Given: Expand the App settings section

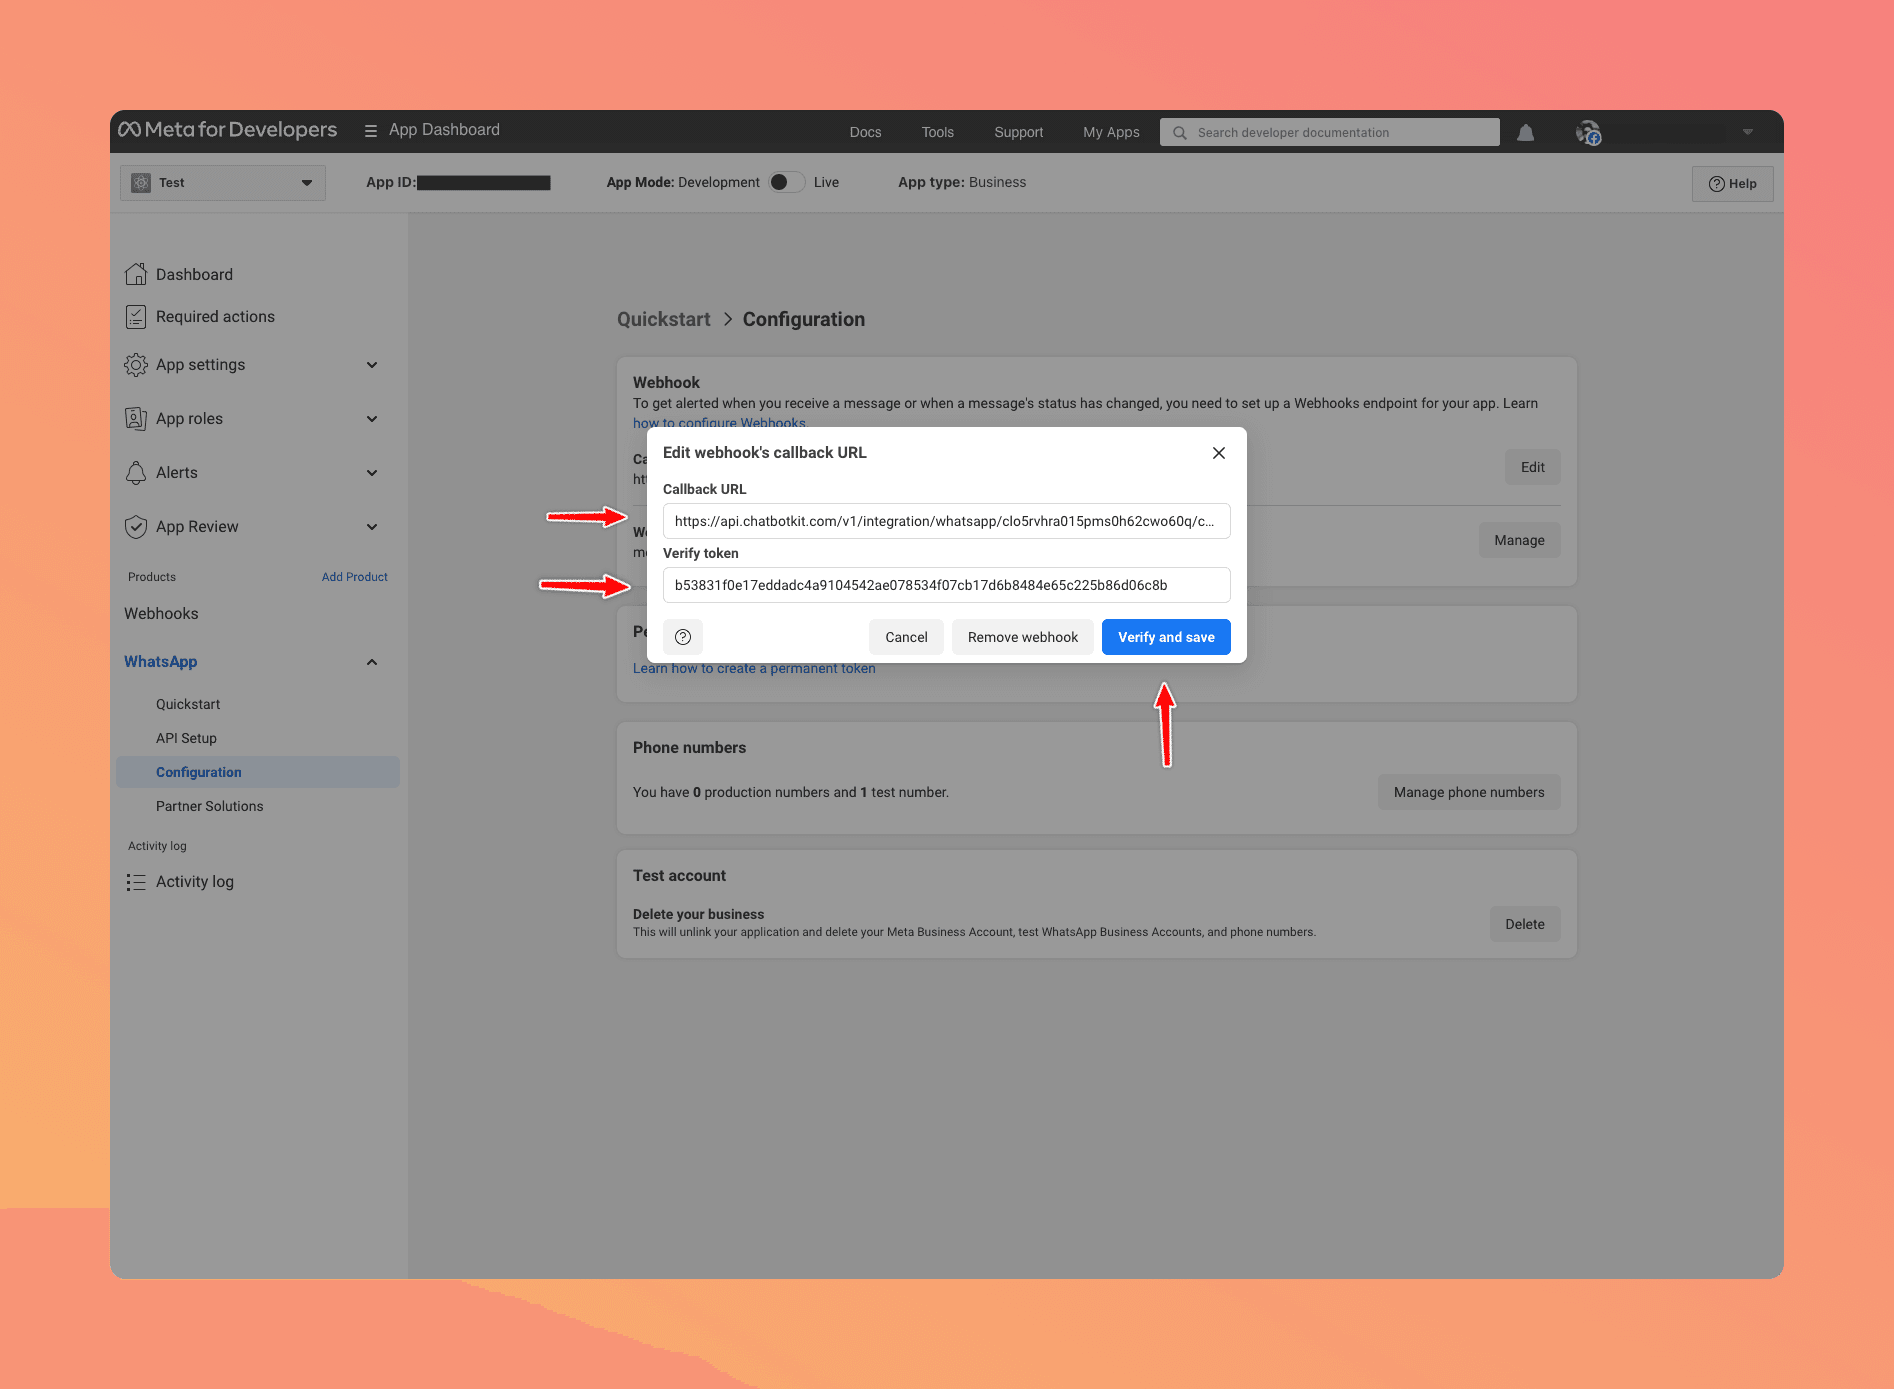Looking at the screenshot, I should pyautogui.click(x=372, y=365).
